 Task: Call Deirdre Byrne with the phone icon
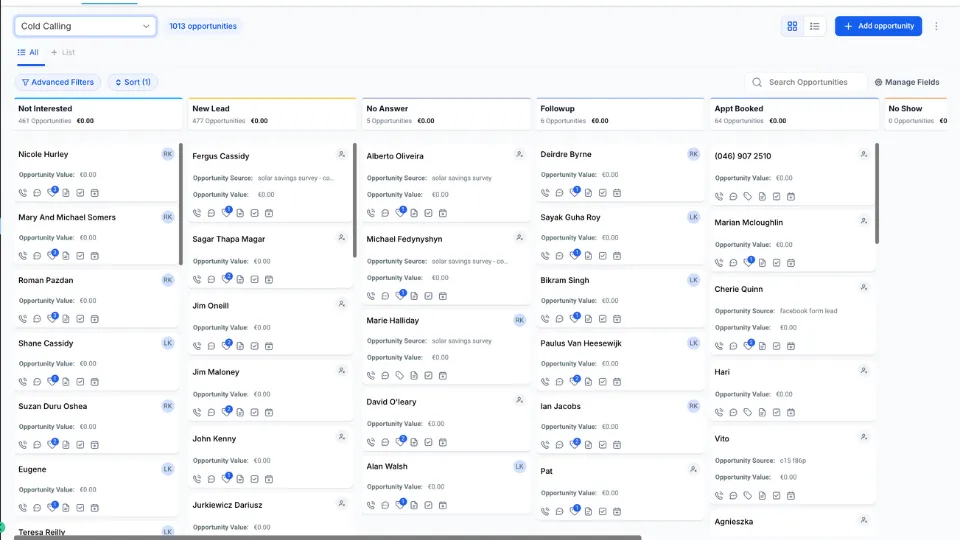coord(545,193)
